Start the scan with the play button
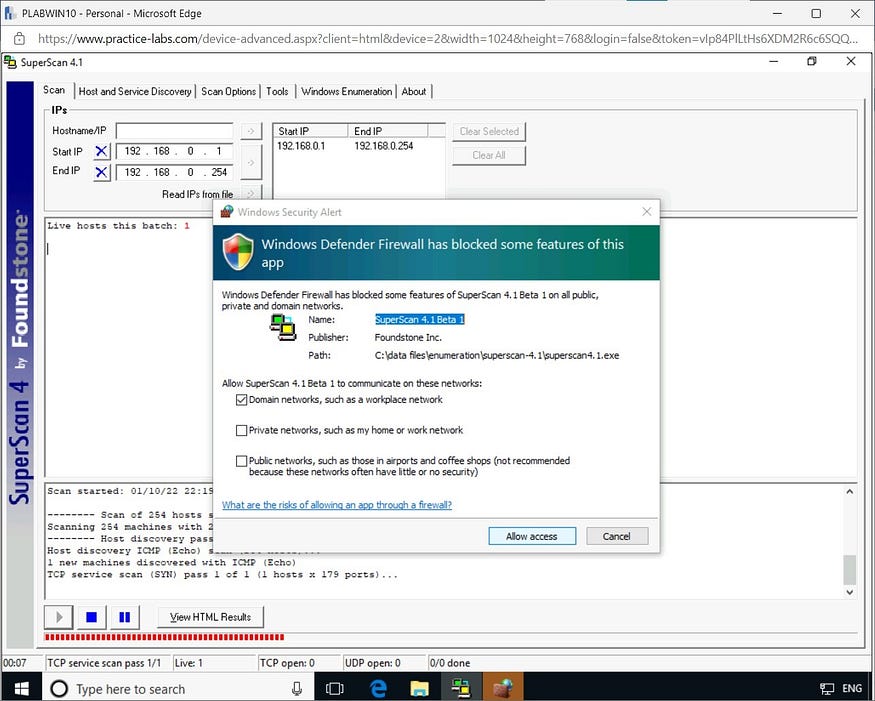This screenshot has width=875, height=701. coord(59,617)
